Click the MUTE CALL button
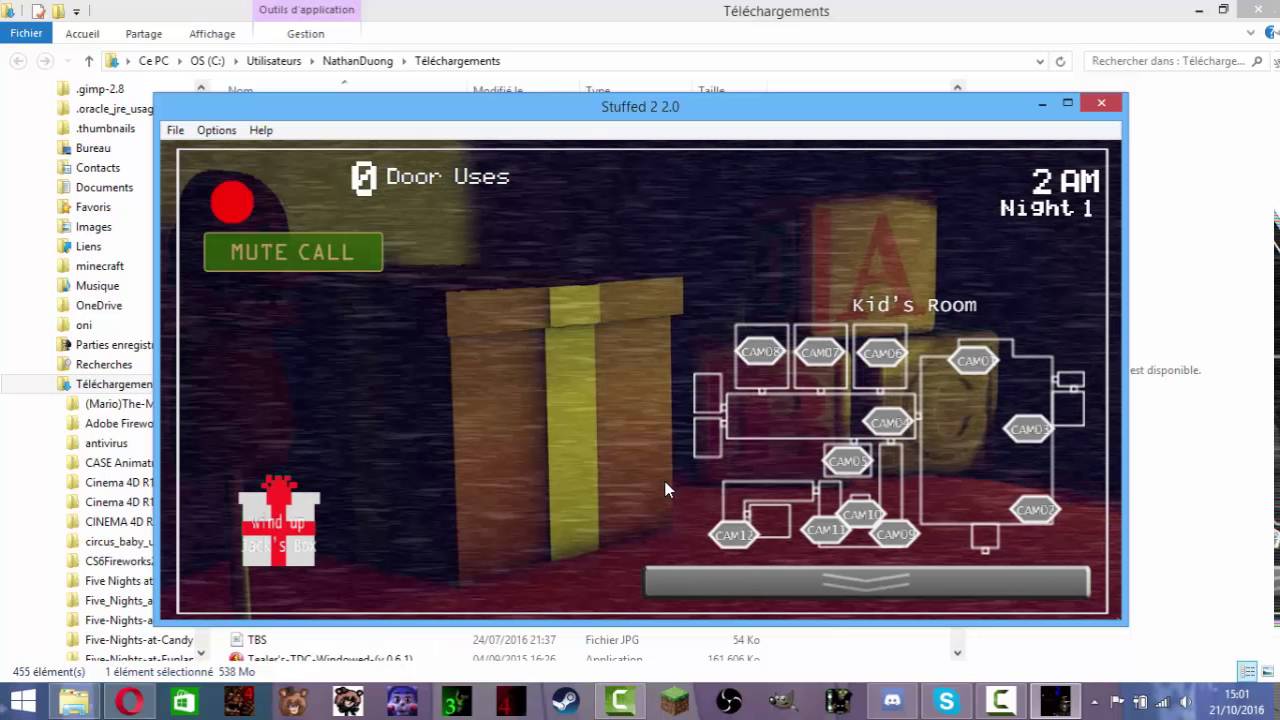The width and height of the screenshot is (1280, 720). click(293, 252)
